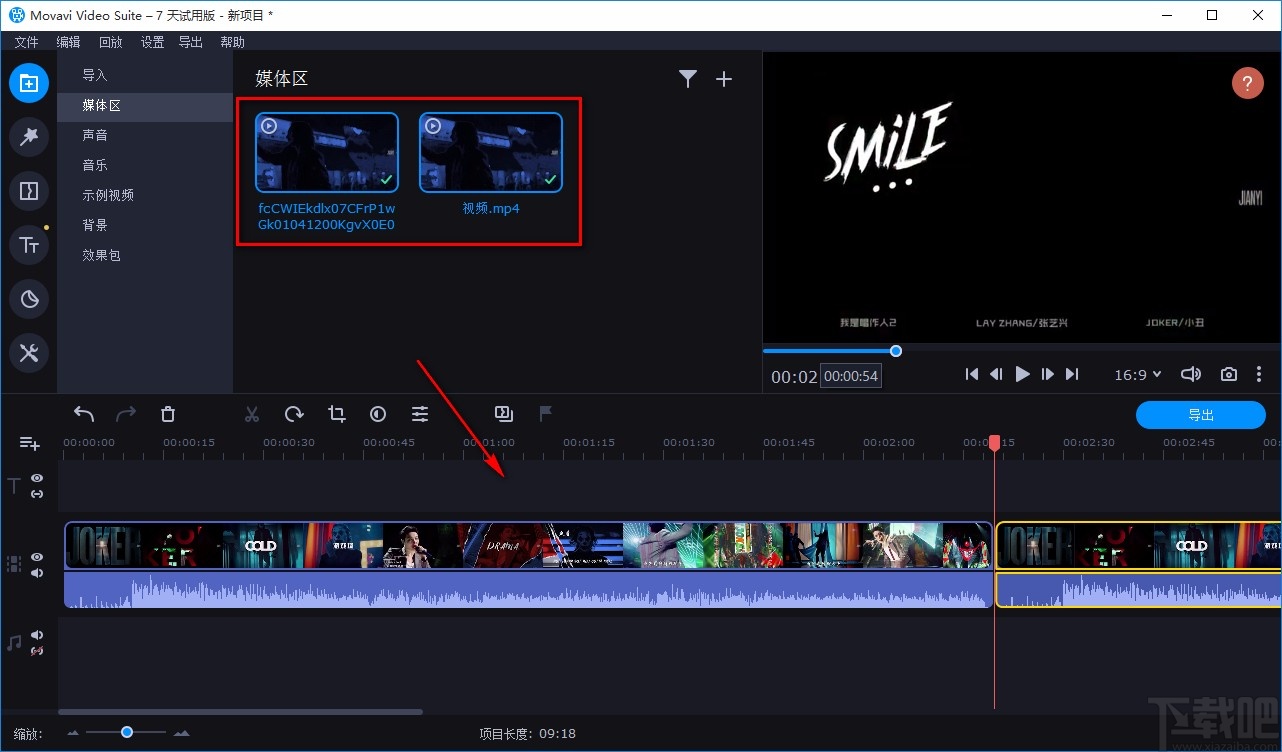Select 效果包 in the sidebar
The image size is (1282, 752).
click(x=145, y=255)
